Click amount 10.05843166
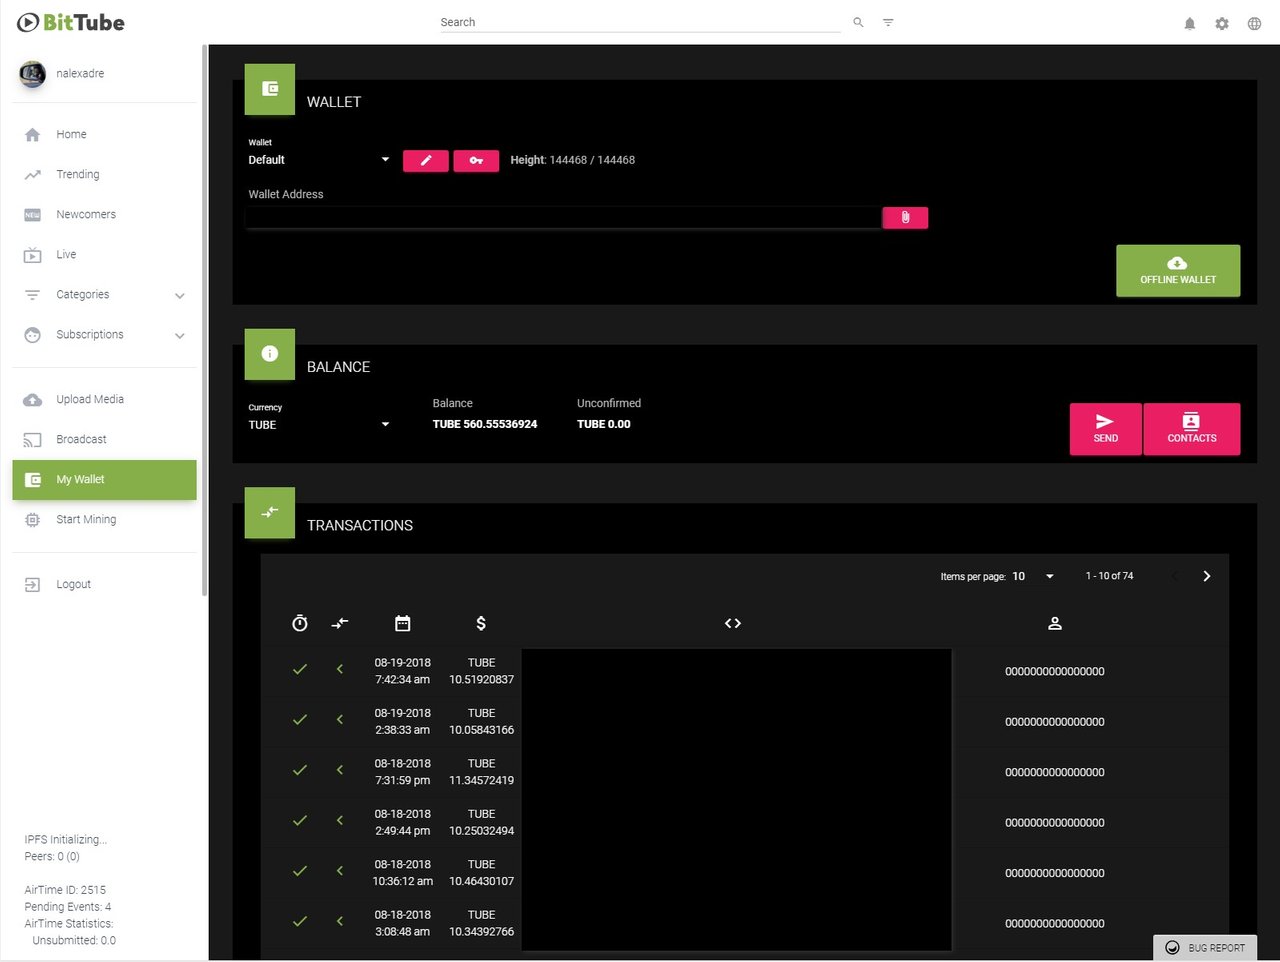The height and width of the screenshot is (962, 1280). [x=481, y=730]
